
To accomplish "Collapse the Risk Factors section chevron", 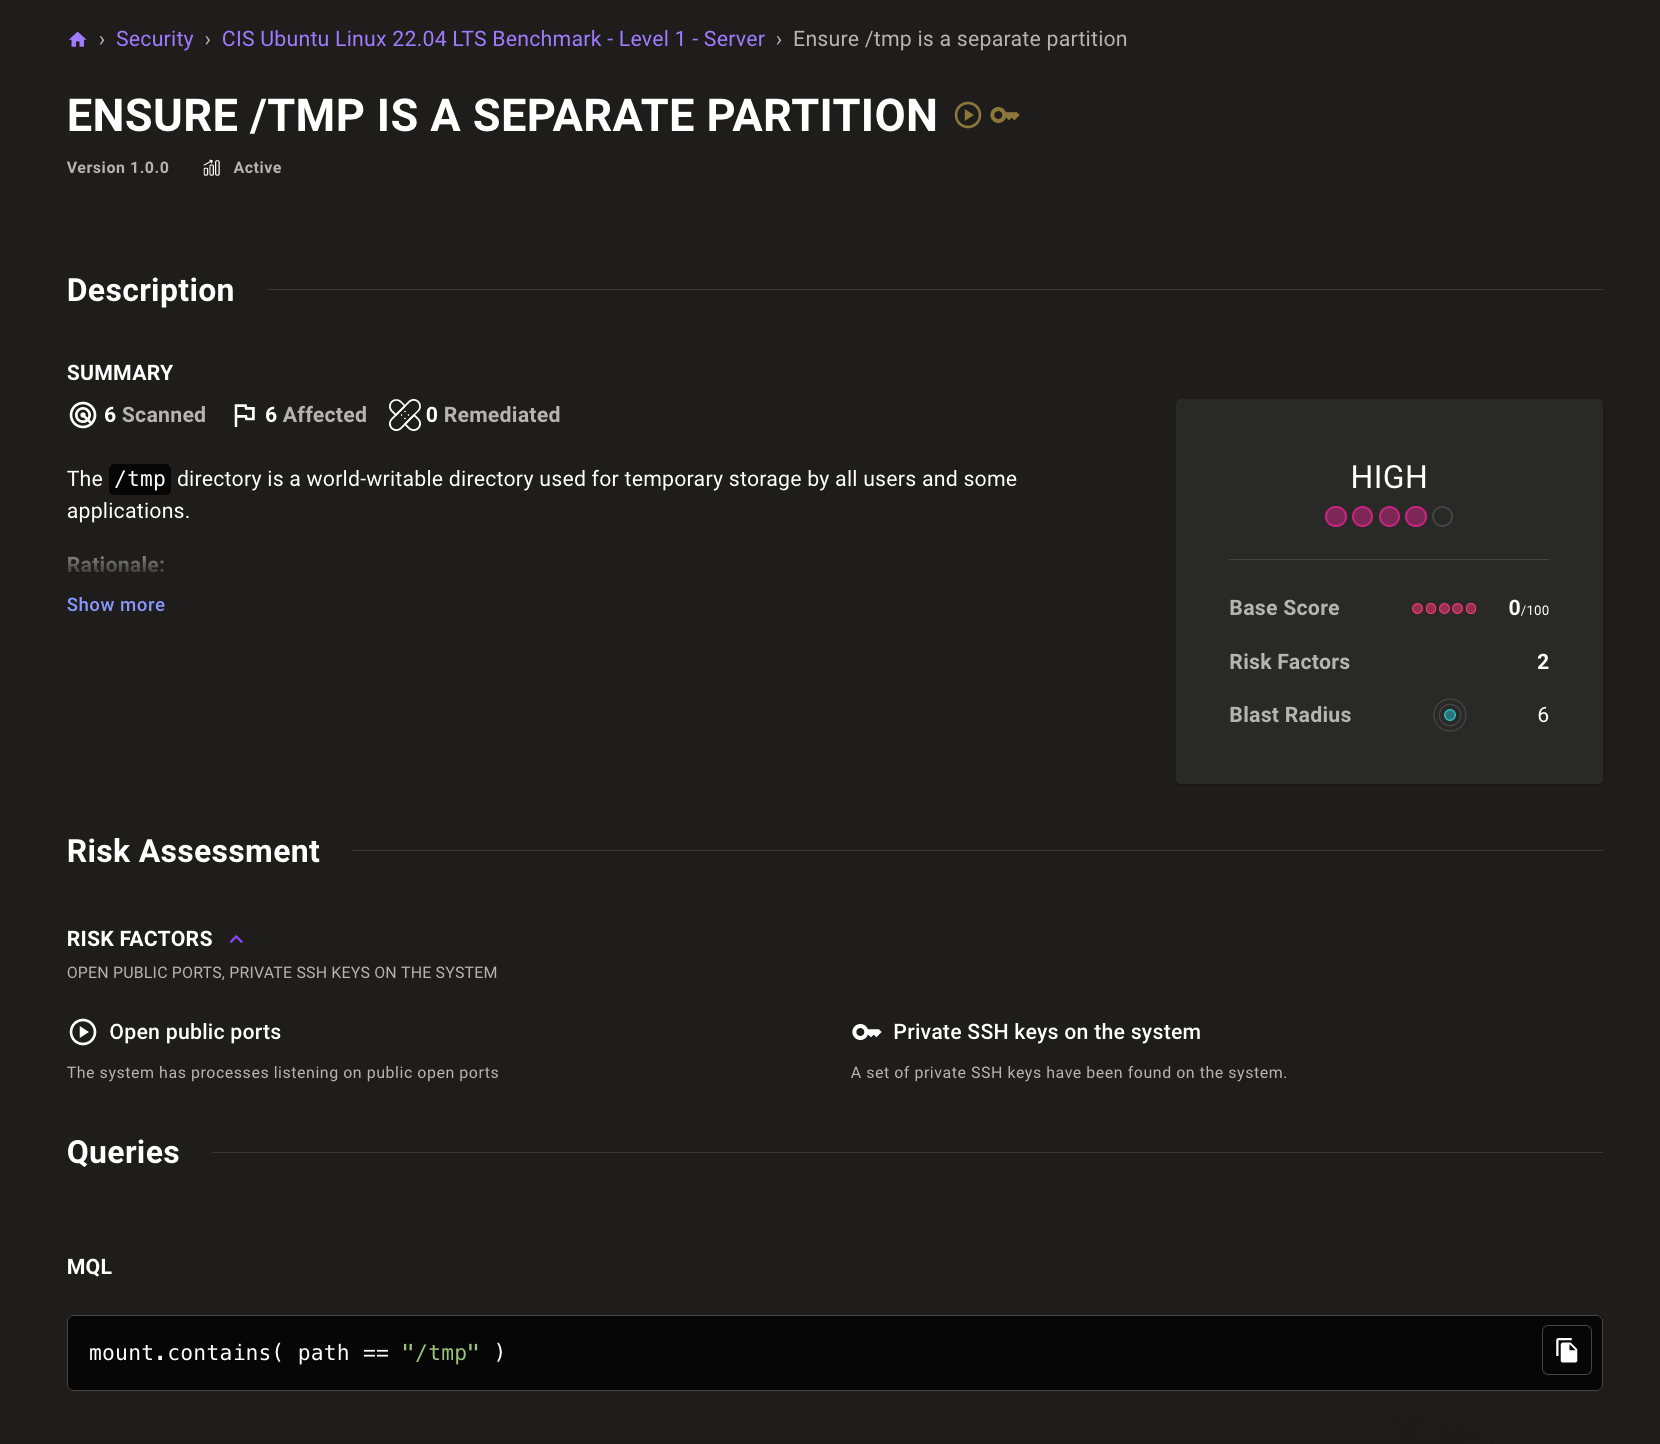I will click(x=236, y=939).
